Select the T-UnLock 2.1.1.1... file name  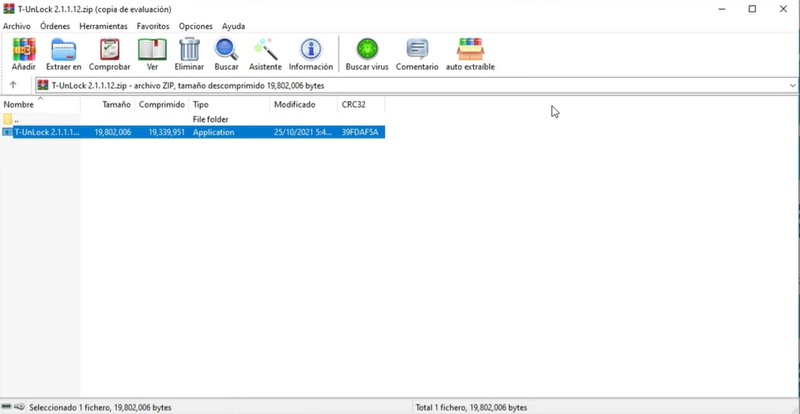coord(47,132)
